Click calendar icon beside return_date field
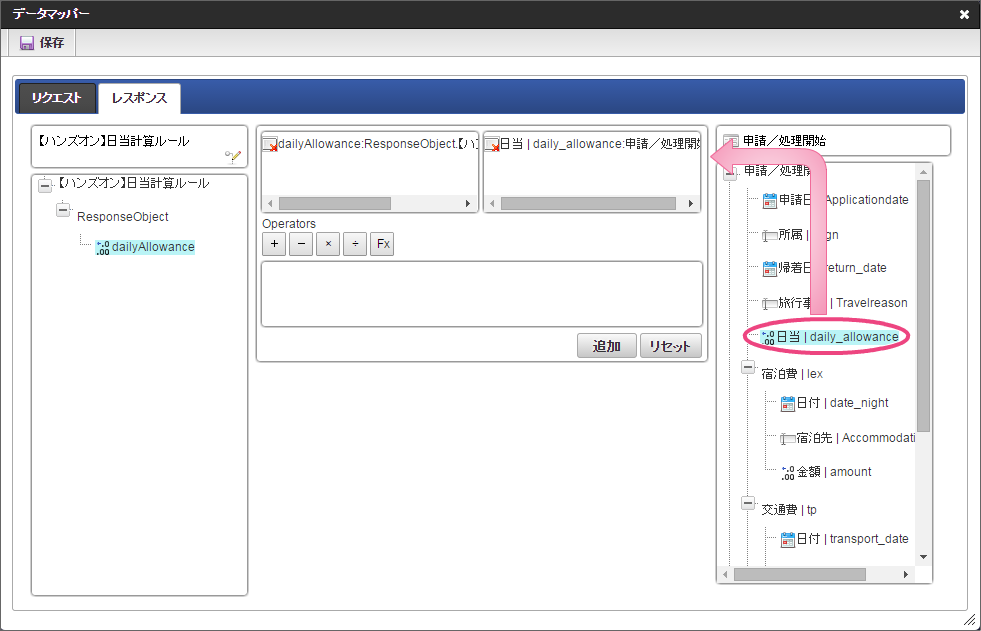981x631 pixels. pos(770,268)
